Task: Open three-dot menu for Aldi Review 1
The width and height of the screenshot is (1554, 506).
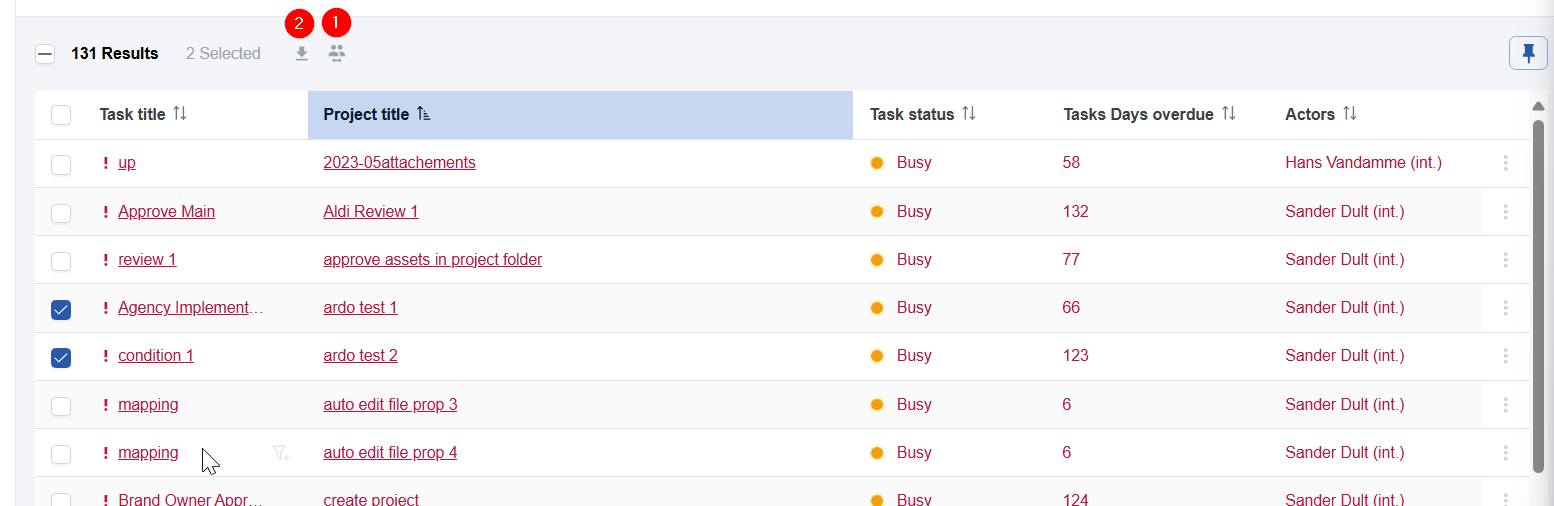Action: pos(1505,212)
